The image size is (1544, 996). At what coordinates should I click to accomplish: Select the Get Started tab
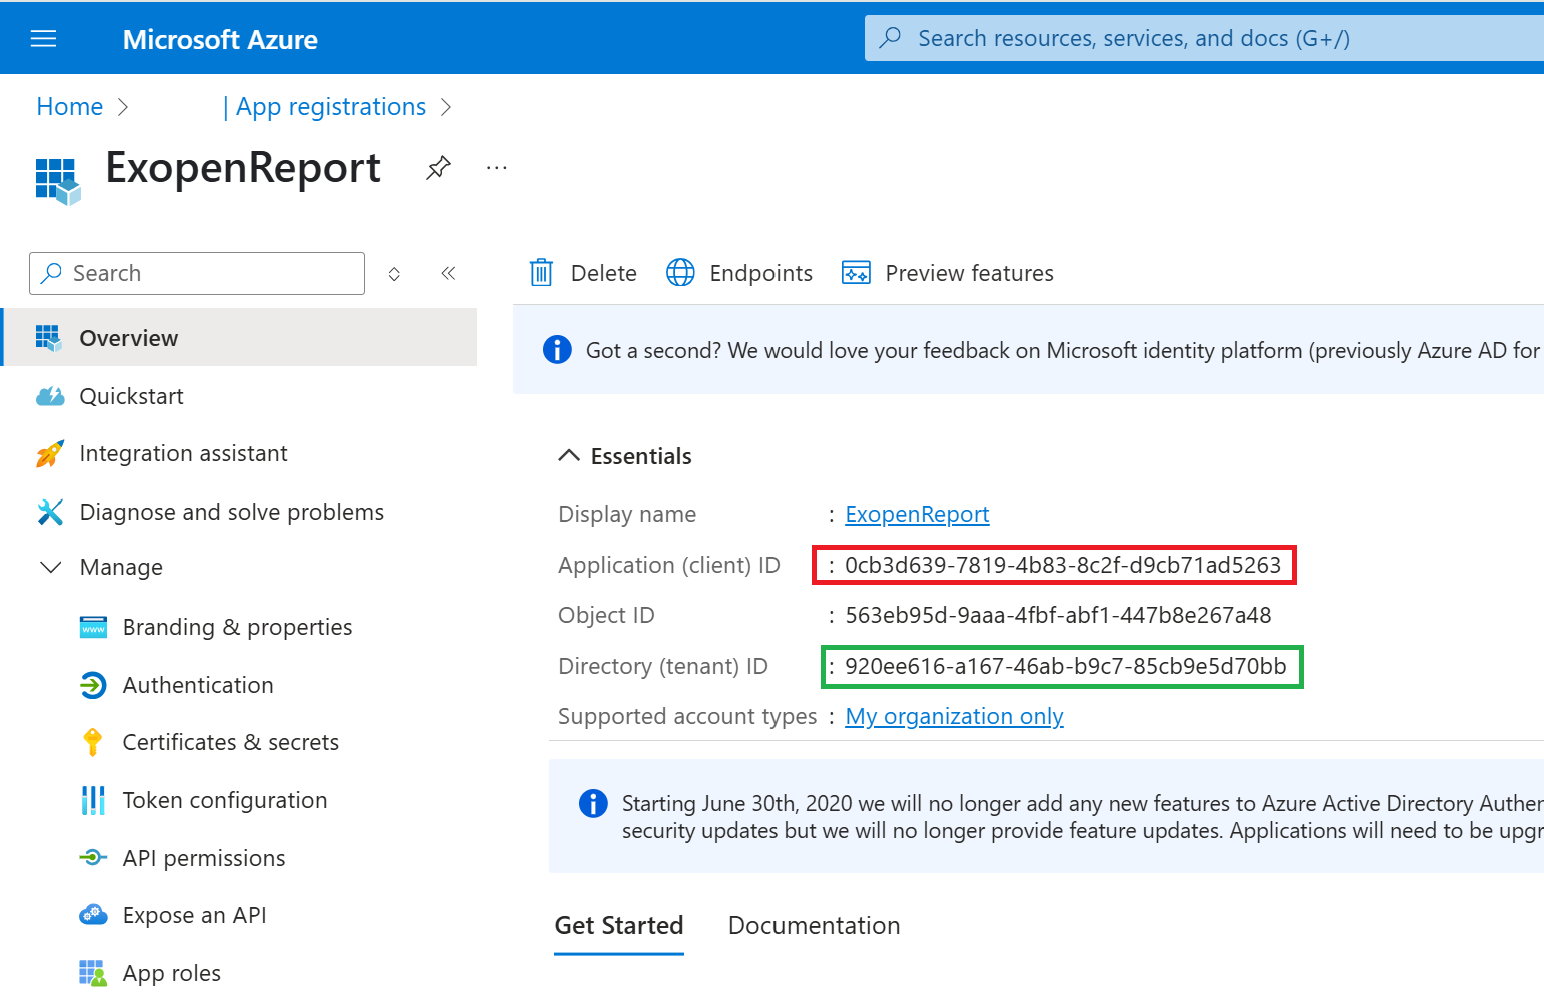(x=618, y=926)
